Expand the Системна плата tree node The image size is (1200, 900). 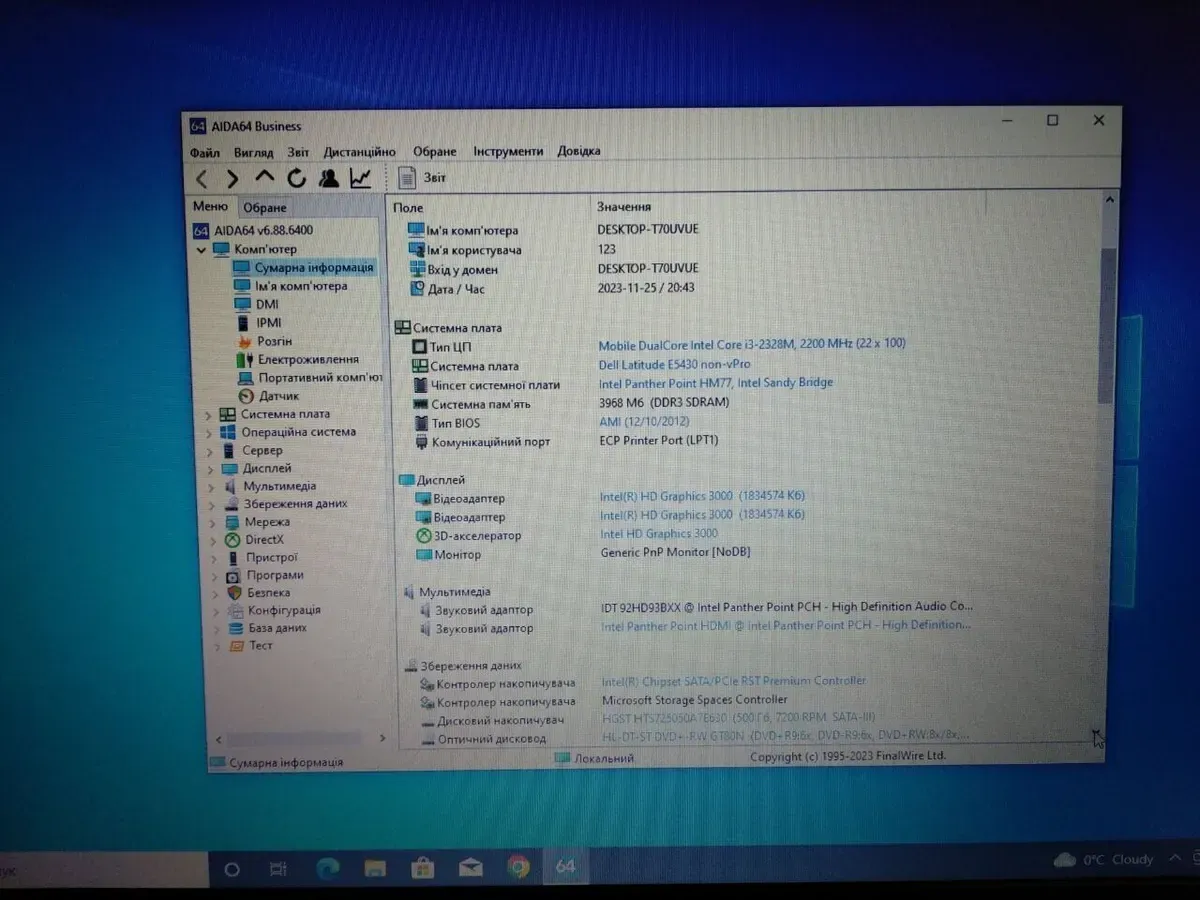click(209, 415)
